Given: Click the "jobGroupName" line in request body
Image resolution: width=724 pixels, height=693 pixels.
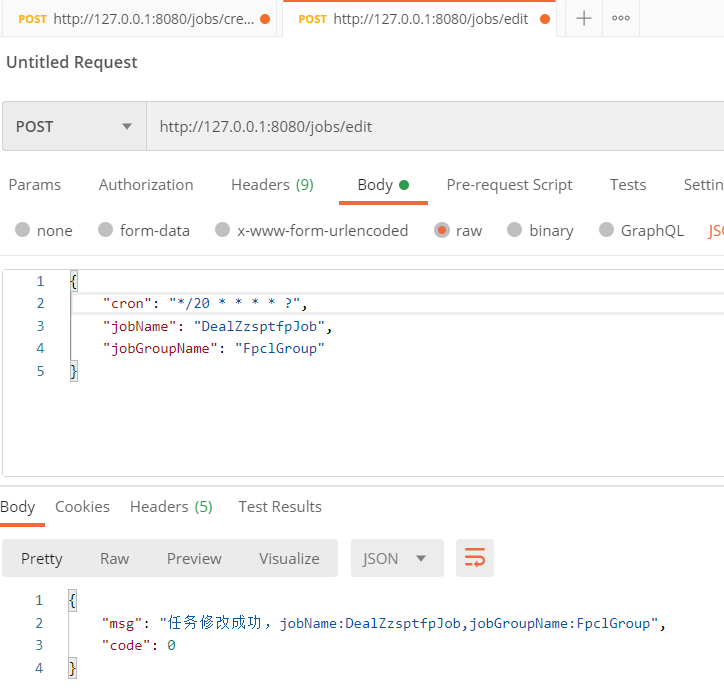Looking at the screenshot, I should click(213, 349).
